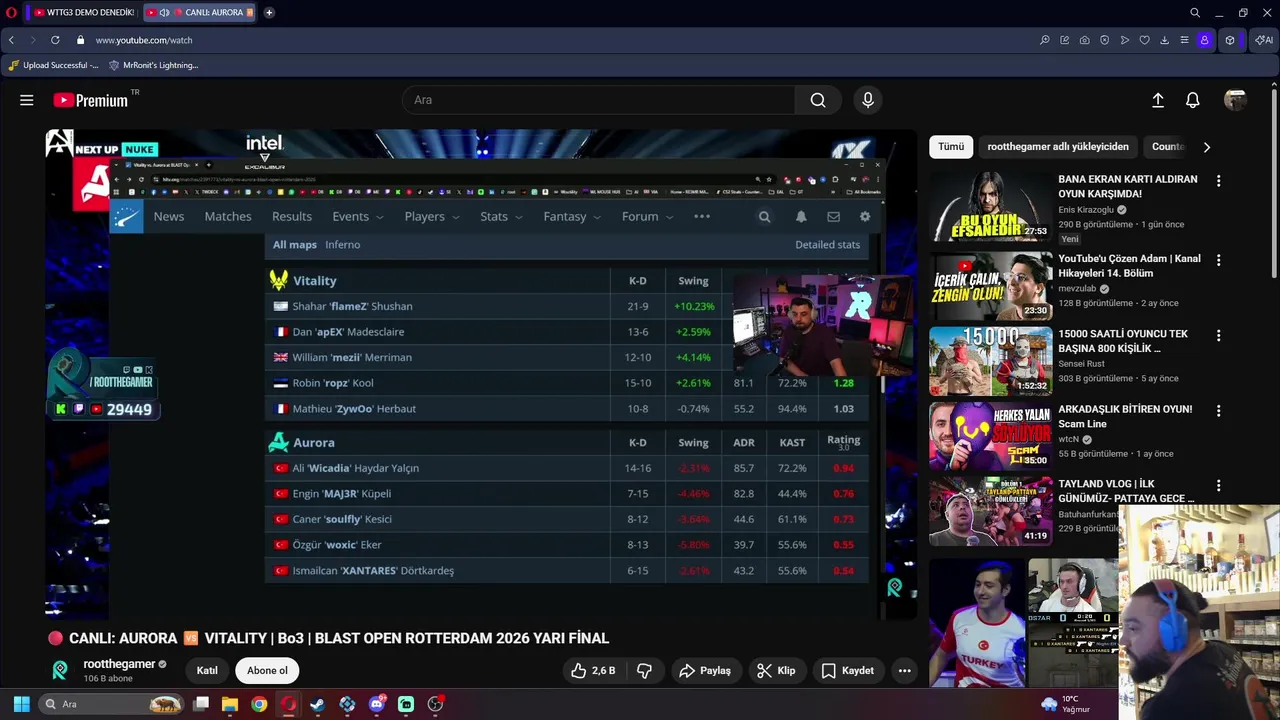
Task: Open more actions for the video
Action: [905, 671]
